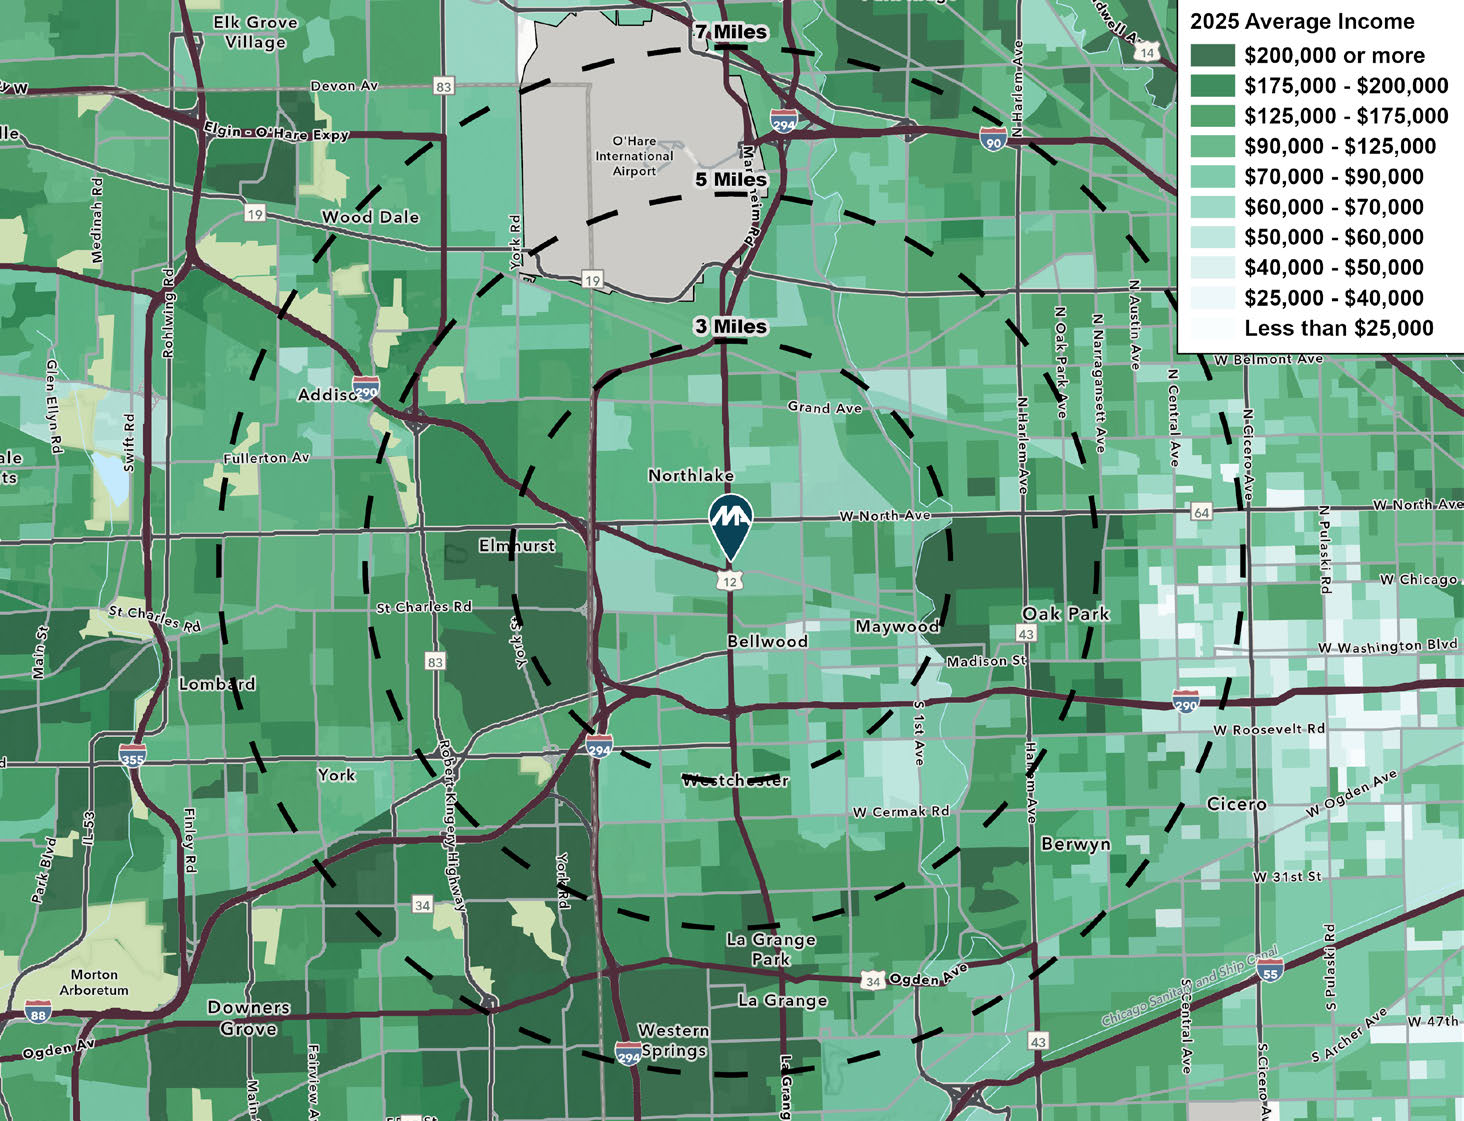The height and width of the screenshot is (1121, 1464).
Task: Select the "Fullerton Av" street label
Action: tap(266, 458)
